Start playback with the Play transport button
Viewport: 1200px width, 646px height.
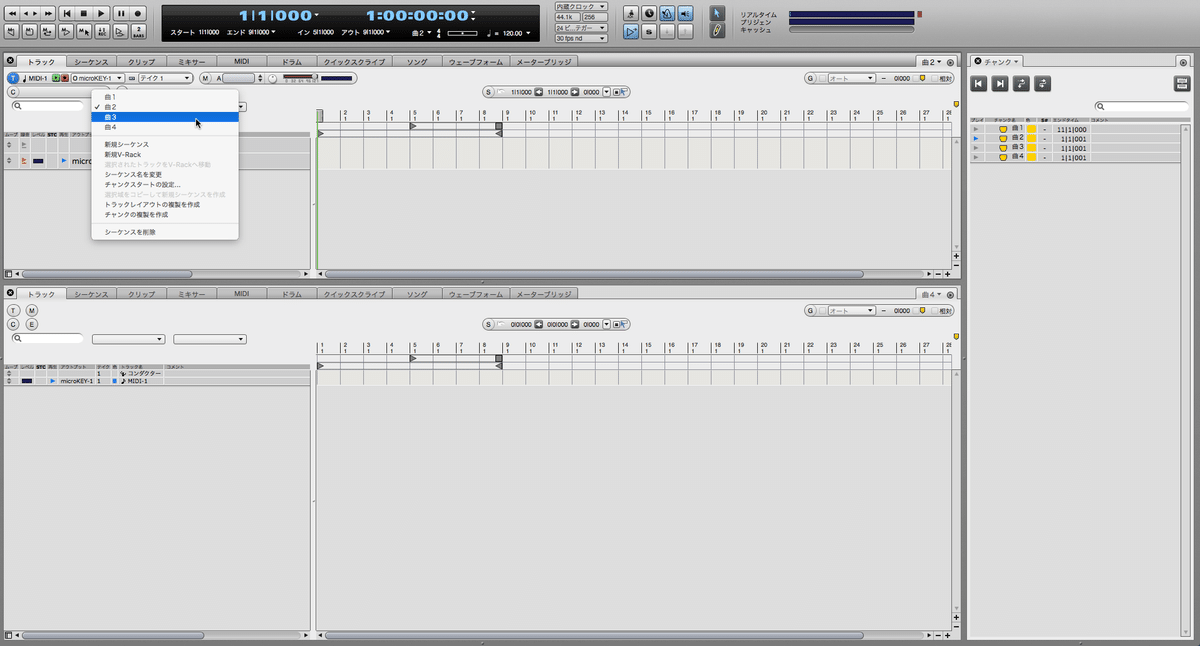(x=101, y=13)
